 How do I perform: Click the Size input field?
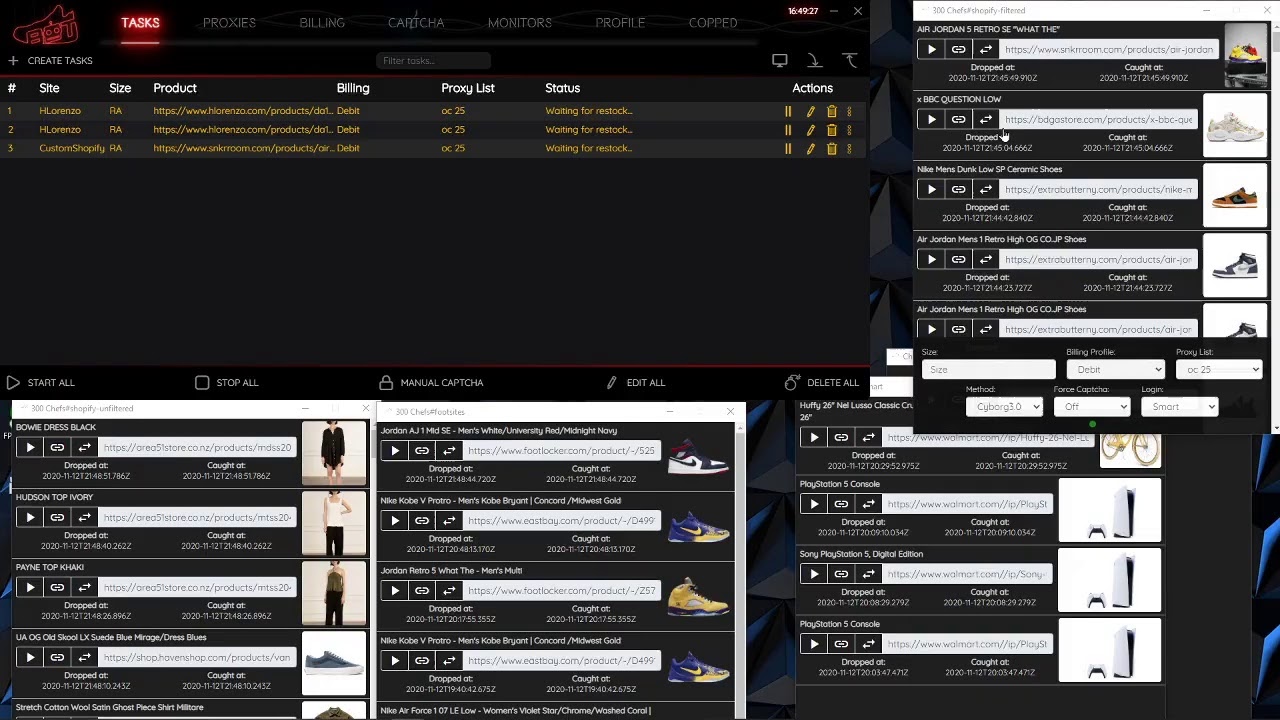[988, 369]
